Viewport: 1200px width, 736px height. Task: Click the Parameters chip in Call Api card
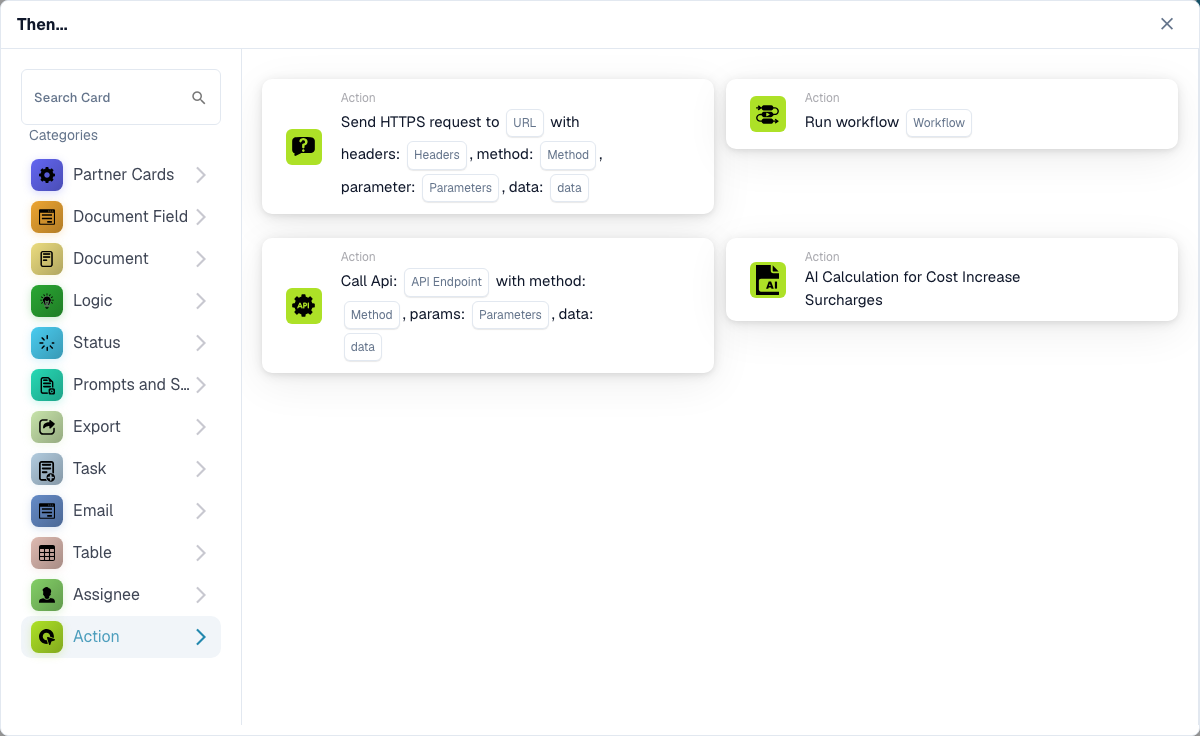[510, 315]
